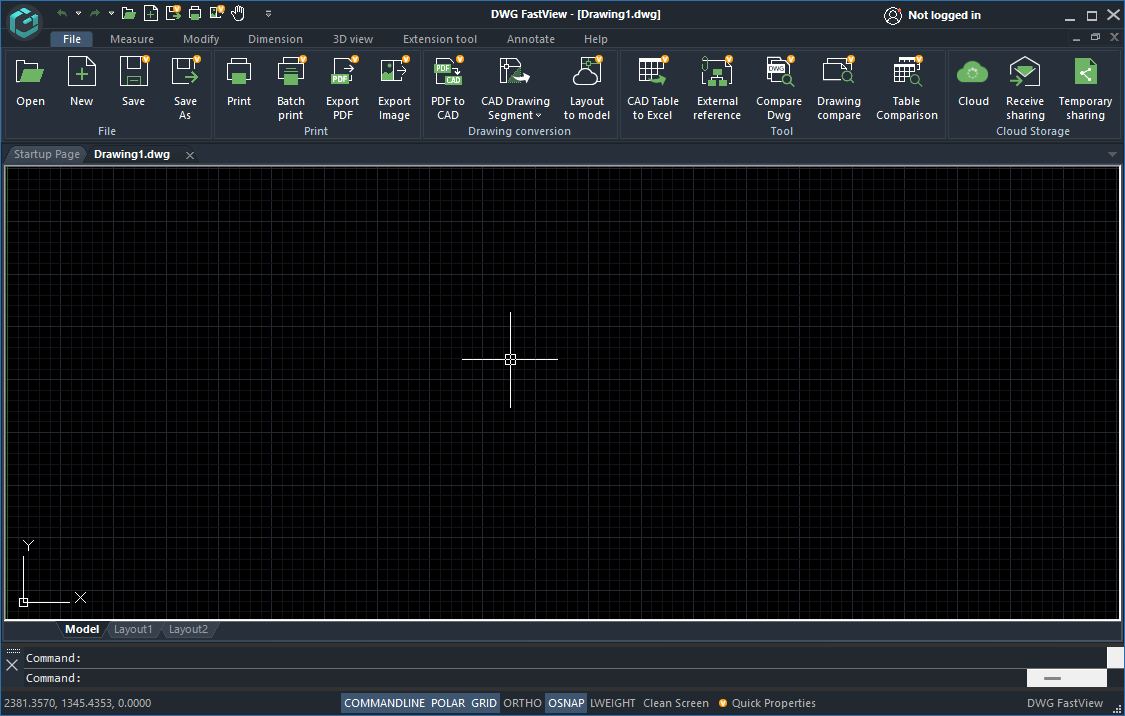The height and width of the screenshot is (716, 1125).
Task: Open the 3D view ribbon tab
Action: pyautogui.click(x=353, y=39)
